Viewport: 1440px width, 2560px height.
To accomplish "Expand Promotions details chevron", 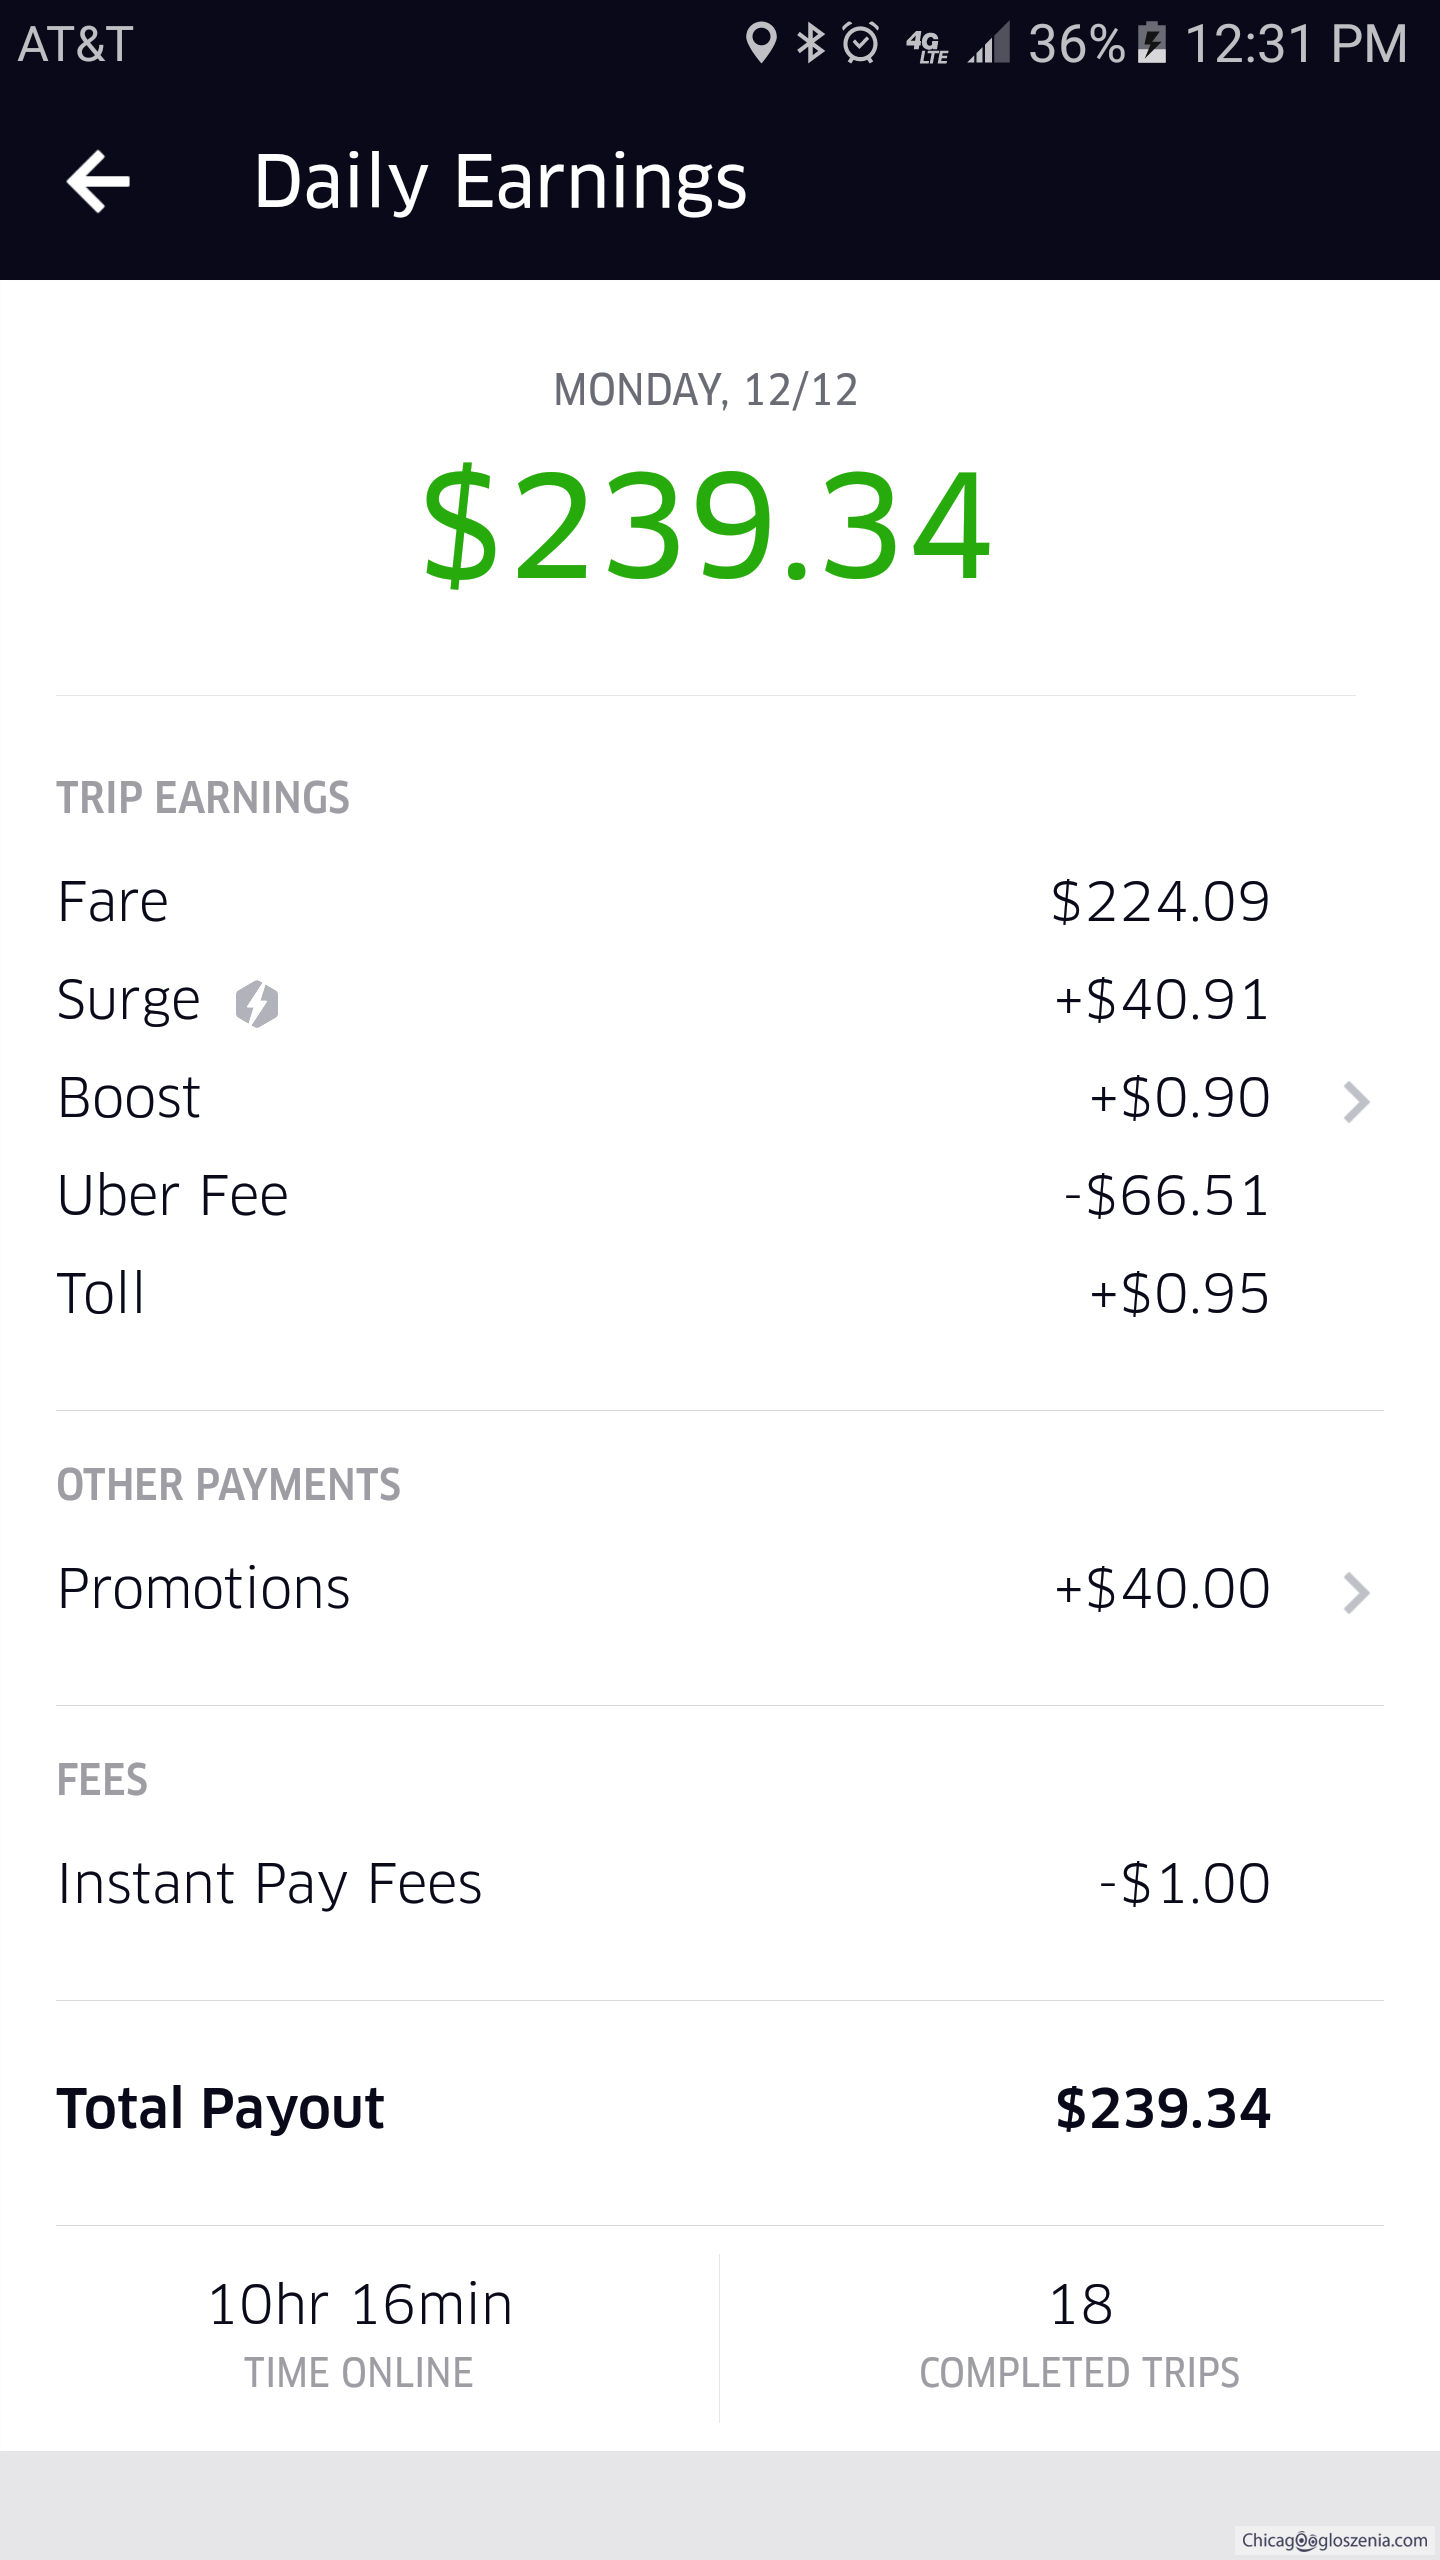I will point(1356,1593).
